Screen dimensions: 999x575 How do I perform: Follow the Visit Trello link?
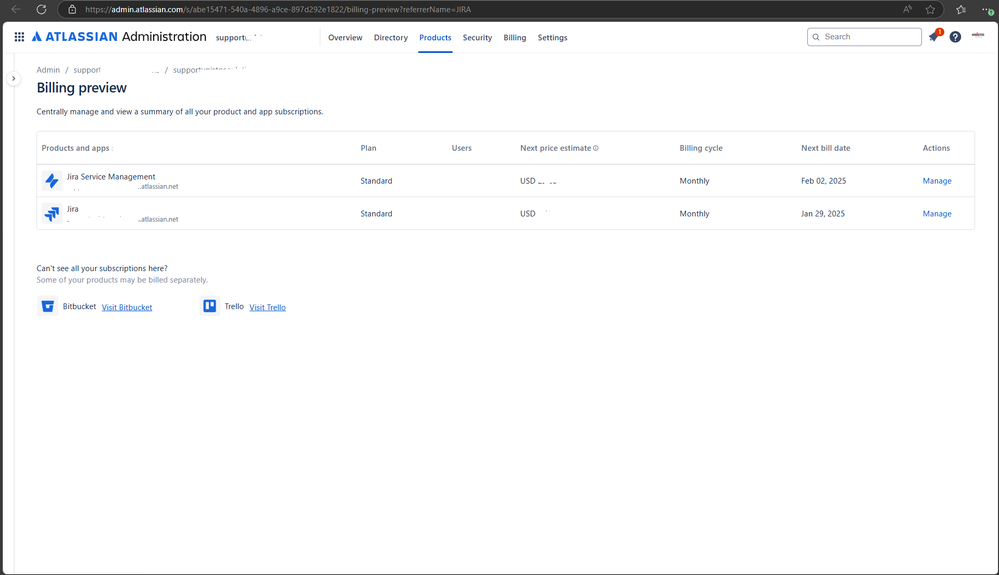click(268, 307)
